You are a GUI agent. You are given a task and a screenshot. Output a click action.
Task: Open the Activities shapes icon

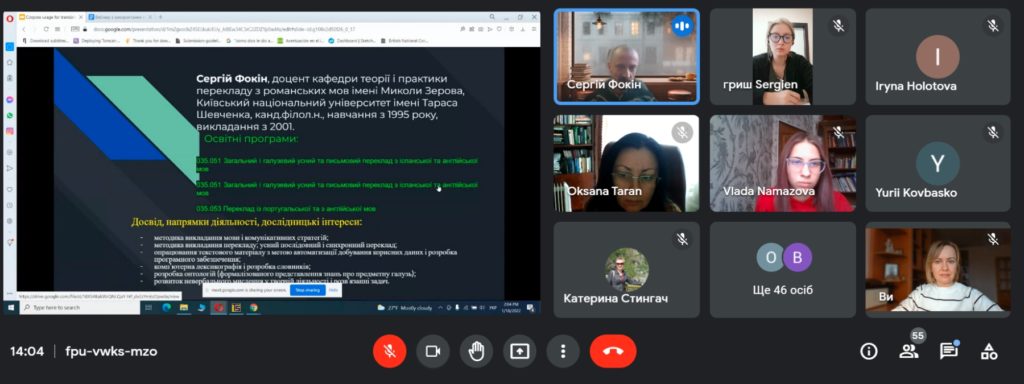coord(989,351)
